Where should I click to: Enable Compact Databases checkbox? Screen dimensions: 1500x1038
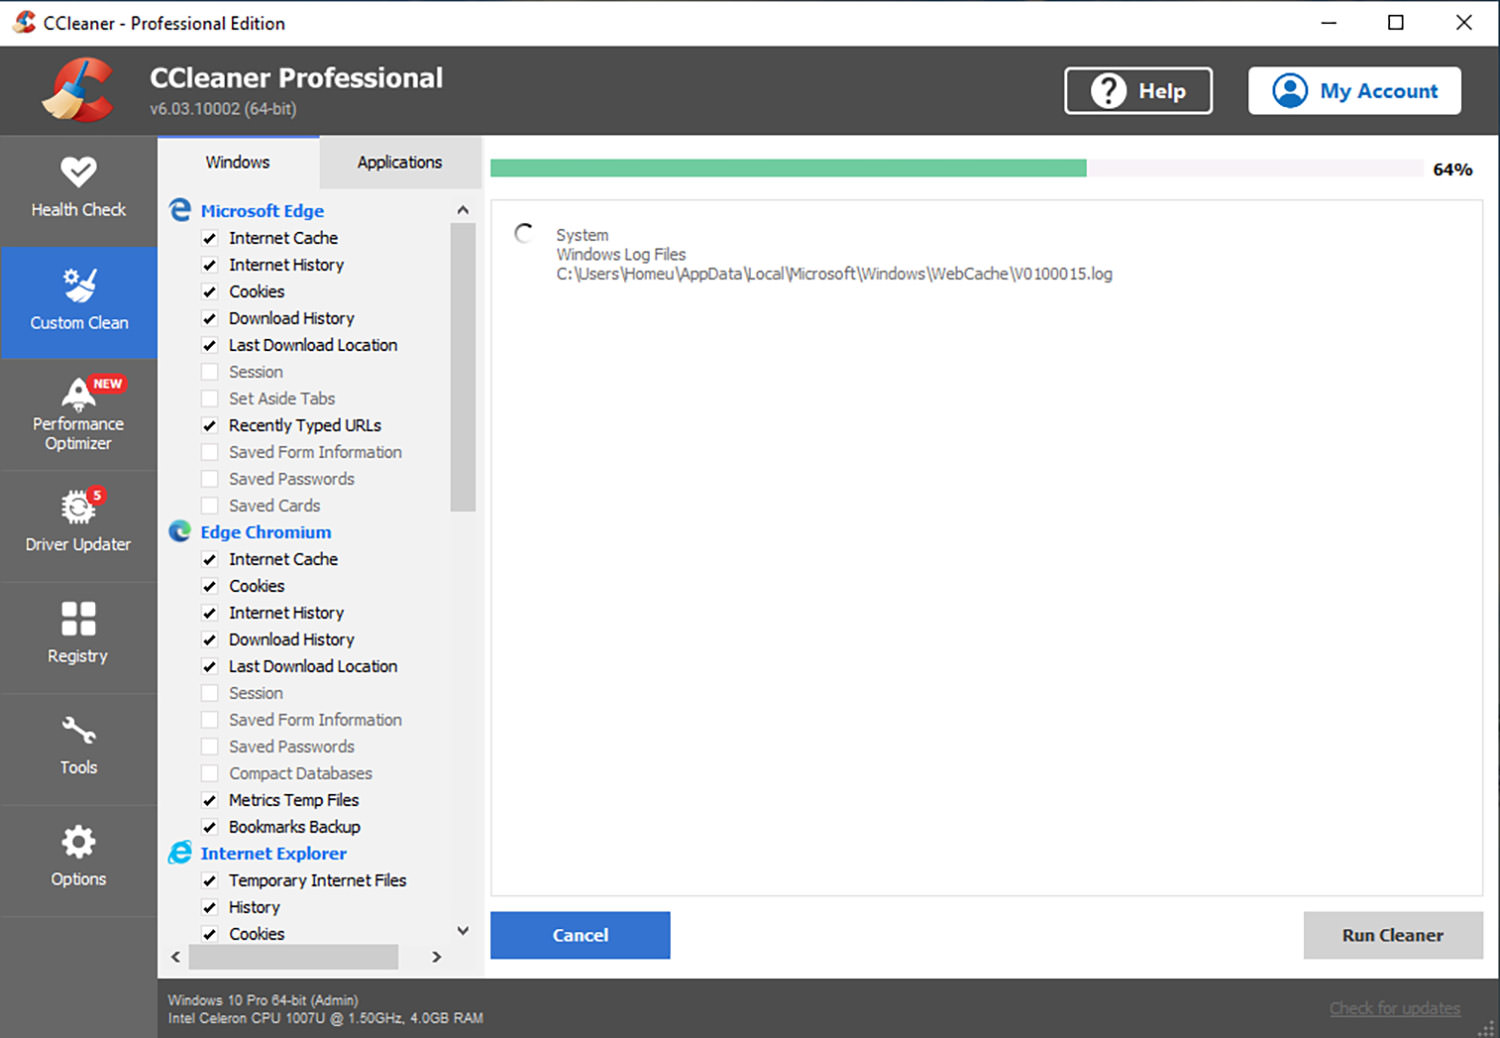coord(210,773)
